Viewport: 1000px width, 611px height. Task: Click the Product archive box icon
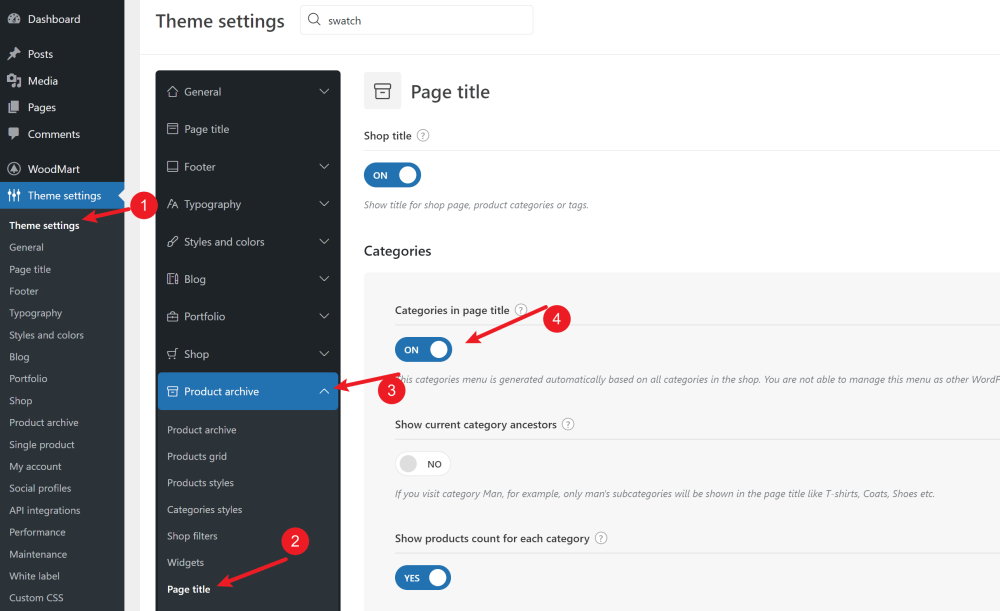(x=172, y=392)
